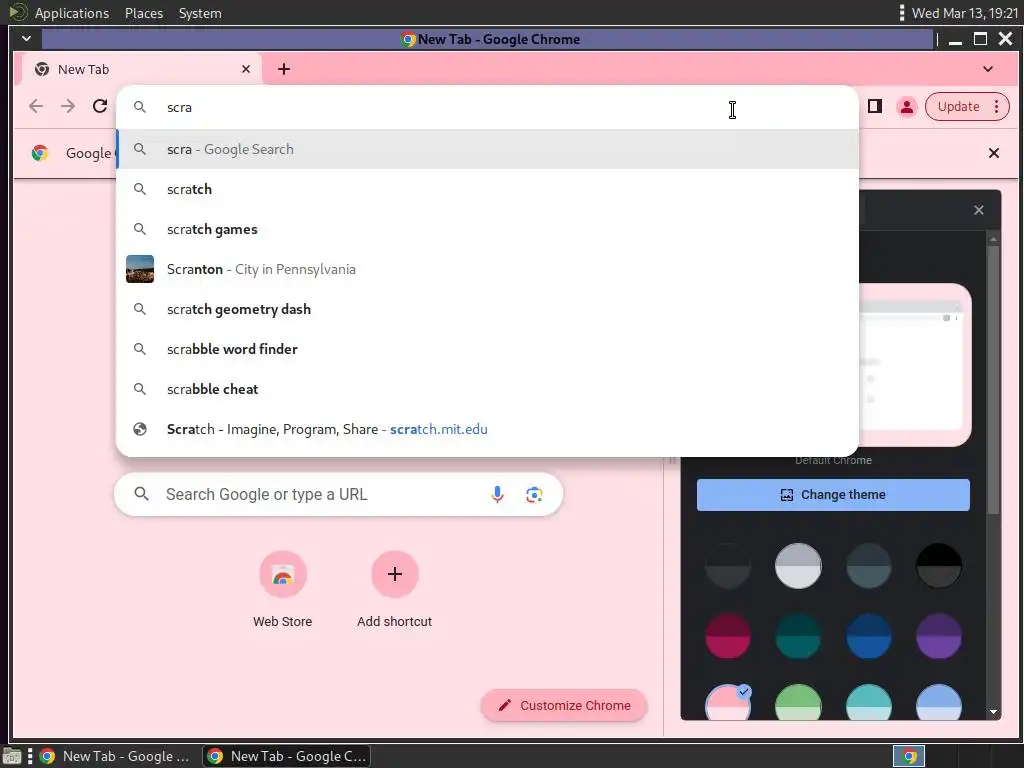The image size is (1024, 768).
Task: Select the purple theme color swatch
Action: pos(938,636)
